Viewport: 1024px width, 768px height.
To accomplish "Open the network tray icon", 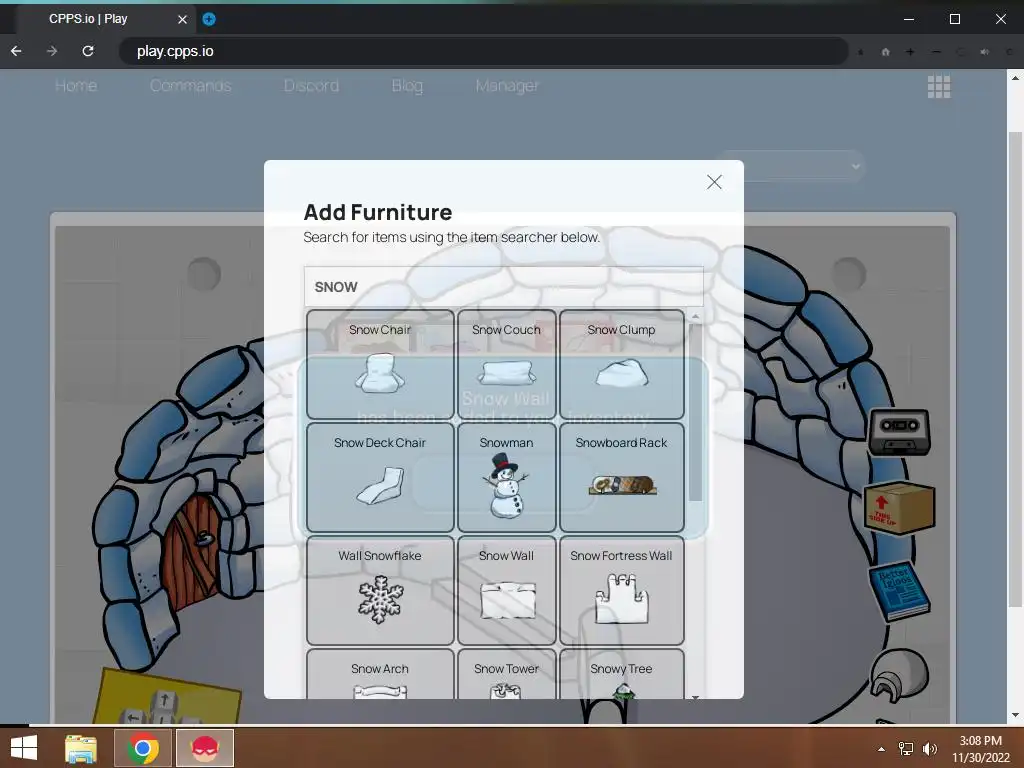I will (906, 749).
